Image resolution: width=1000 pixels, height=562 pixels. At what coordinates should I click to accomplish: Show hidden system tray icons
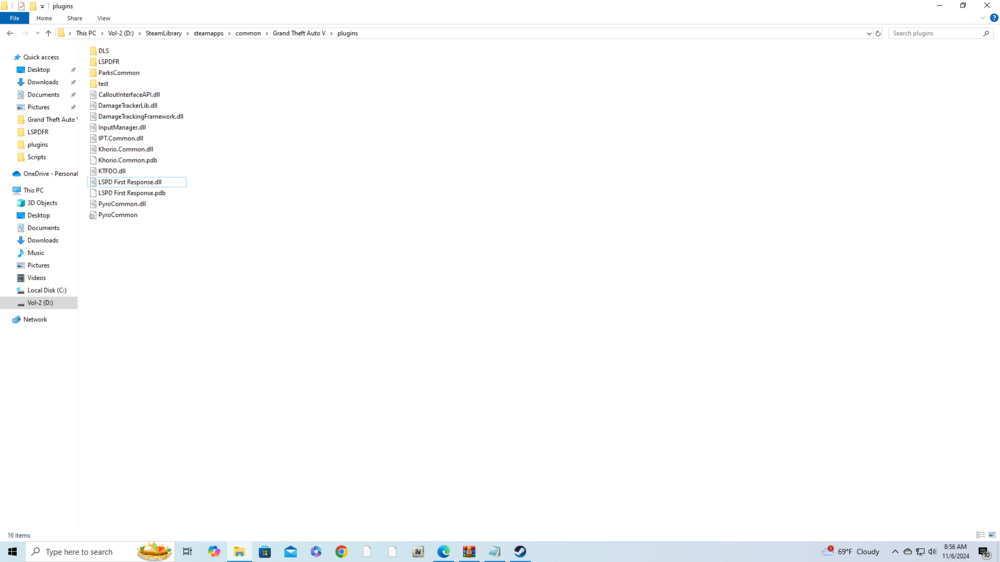point(895,552)
